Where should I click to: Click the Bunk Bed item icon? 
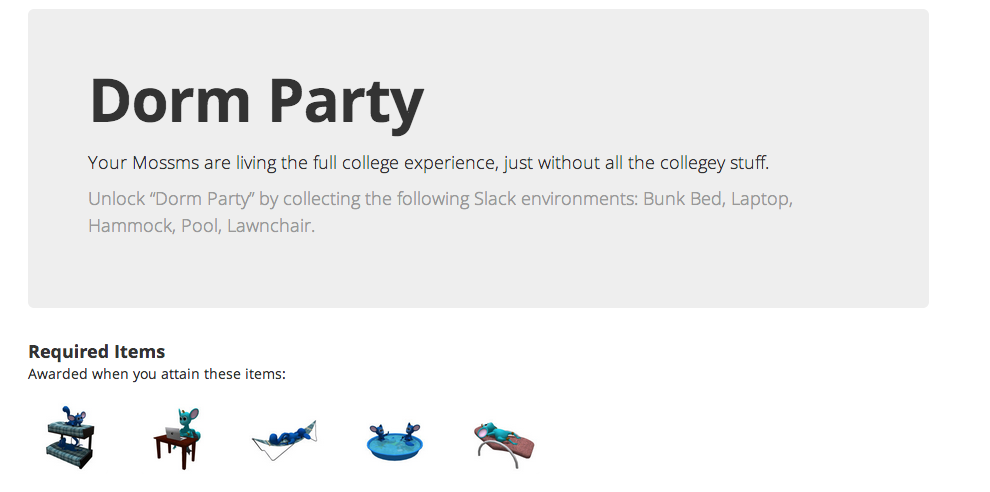coord(70,437)
